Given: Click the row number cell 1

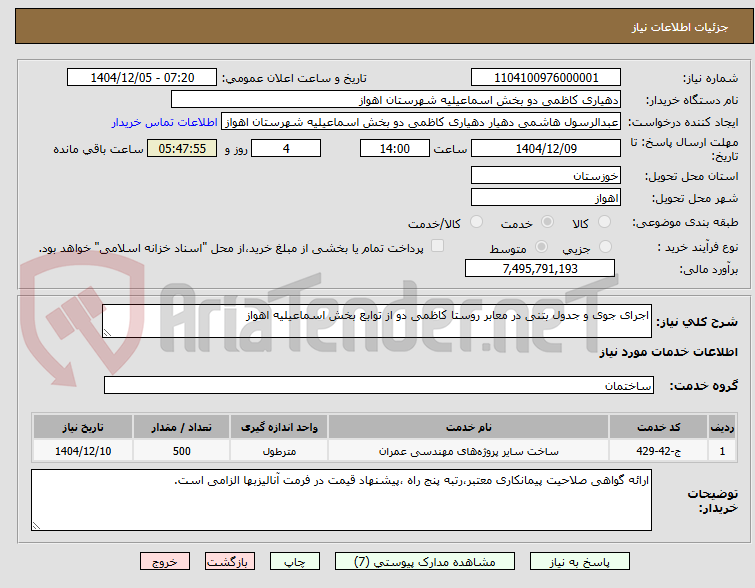Looking at the screenshot, I should coord(722,451).
